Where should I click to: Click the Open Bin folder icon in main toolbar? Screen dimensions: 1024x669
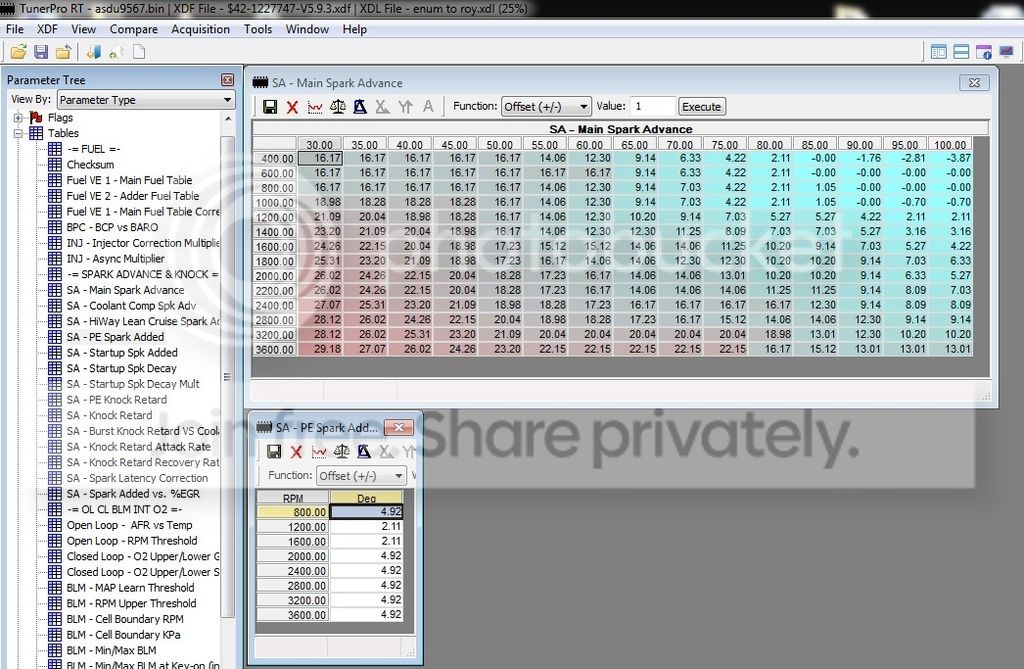18,52
